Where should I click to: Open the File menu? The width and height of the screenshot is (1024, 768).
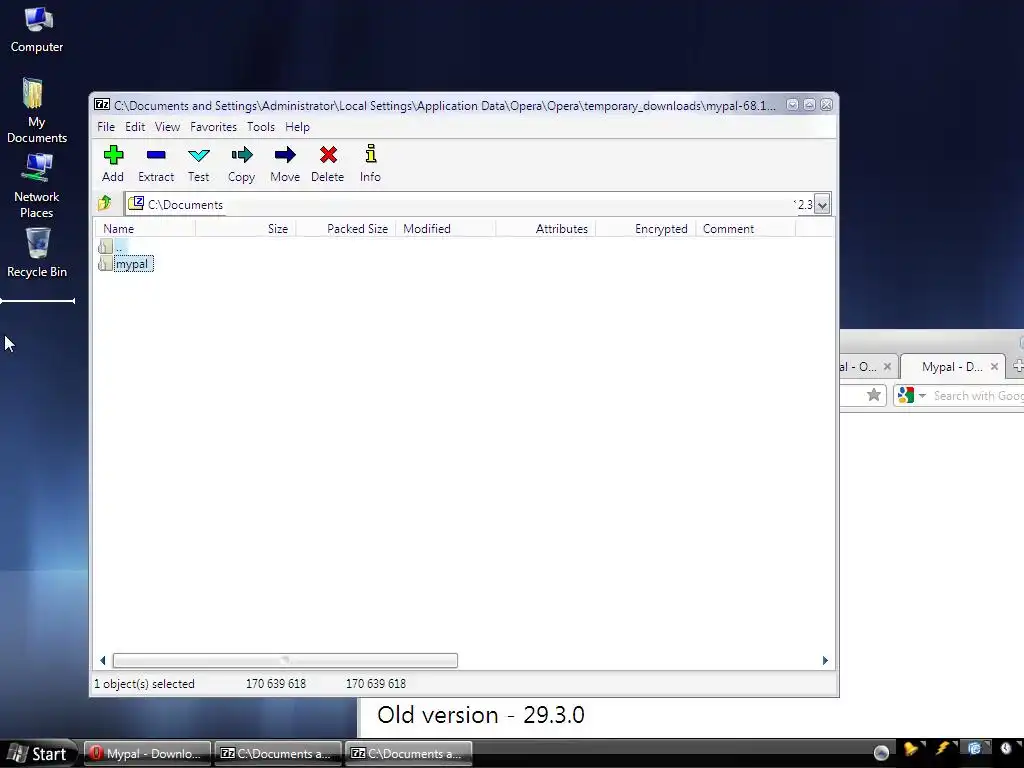click(x=106, y=127)
